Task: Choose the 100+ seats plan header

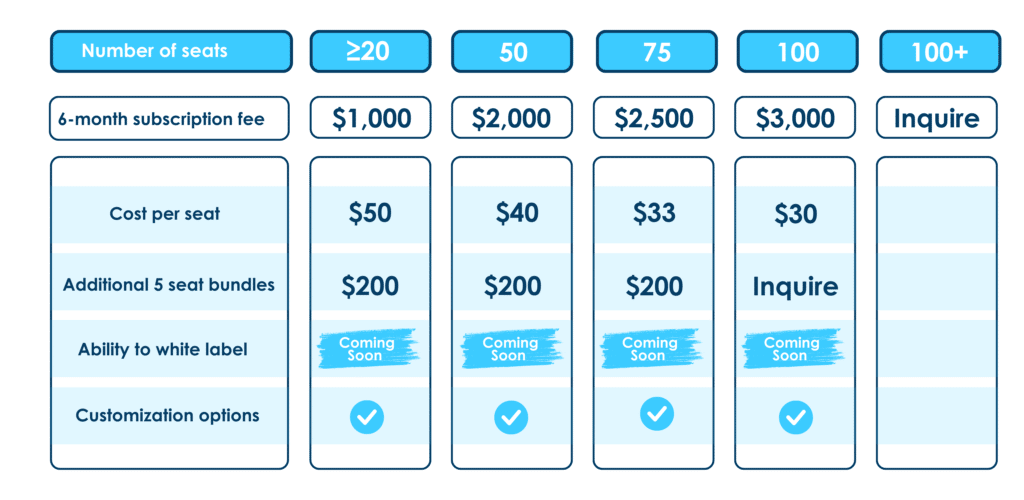Action: pyautogui.click(x=940, y=51)
